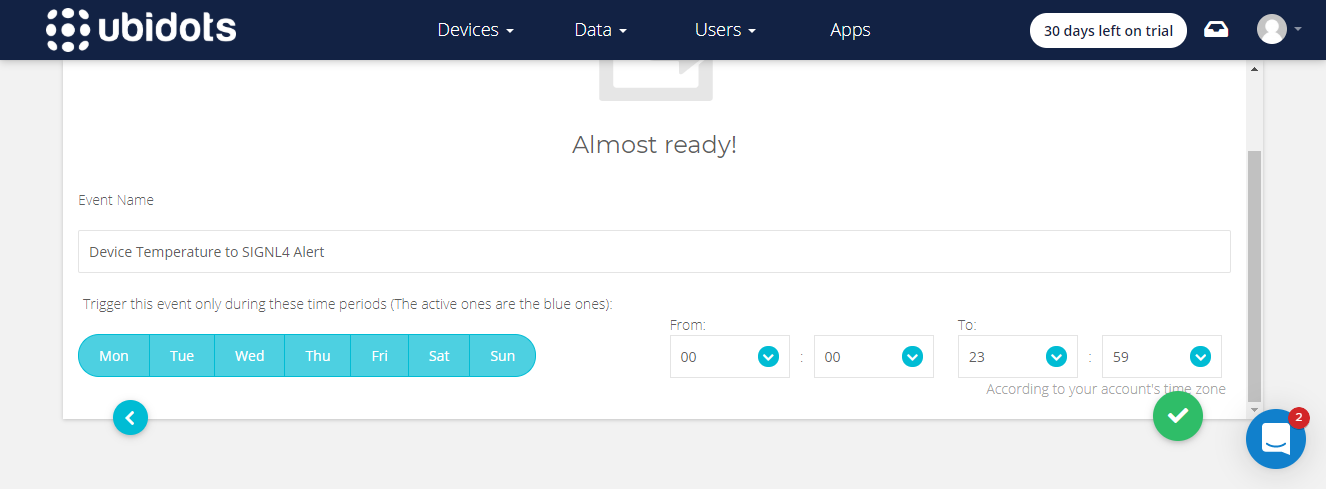Open the user avatar menu

1279,29
